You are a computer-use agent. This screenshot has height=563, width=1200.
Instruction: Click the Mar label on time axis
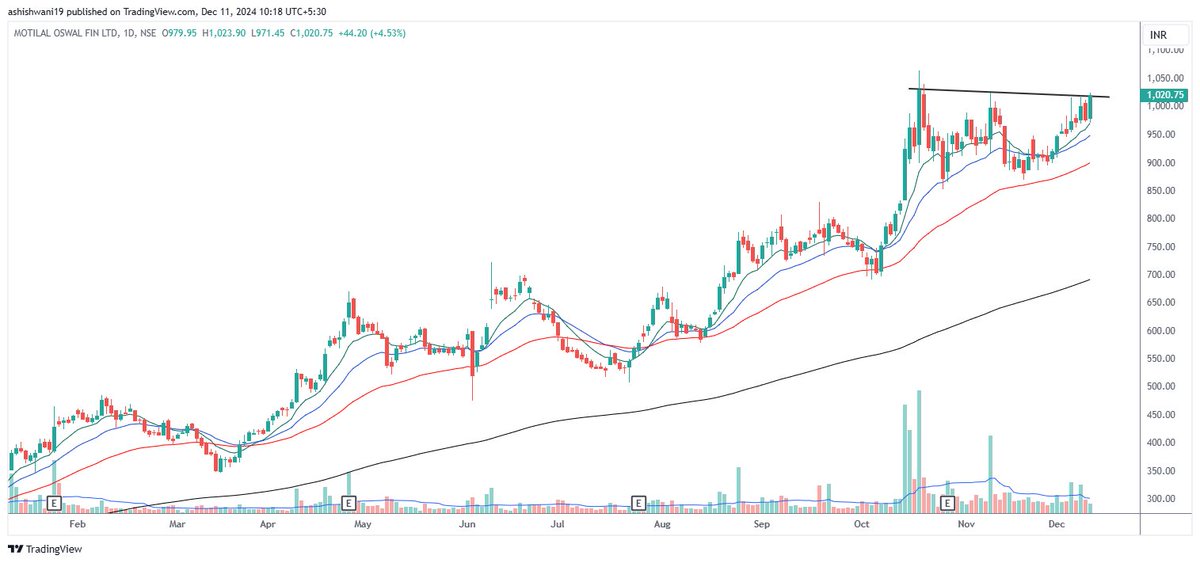pos(176,522)
